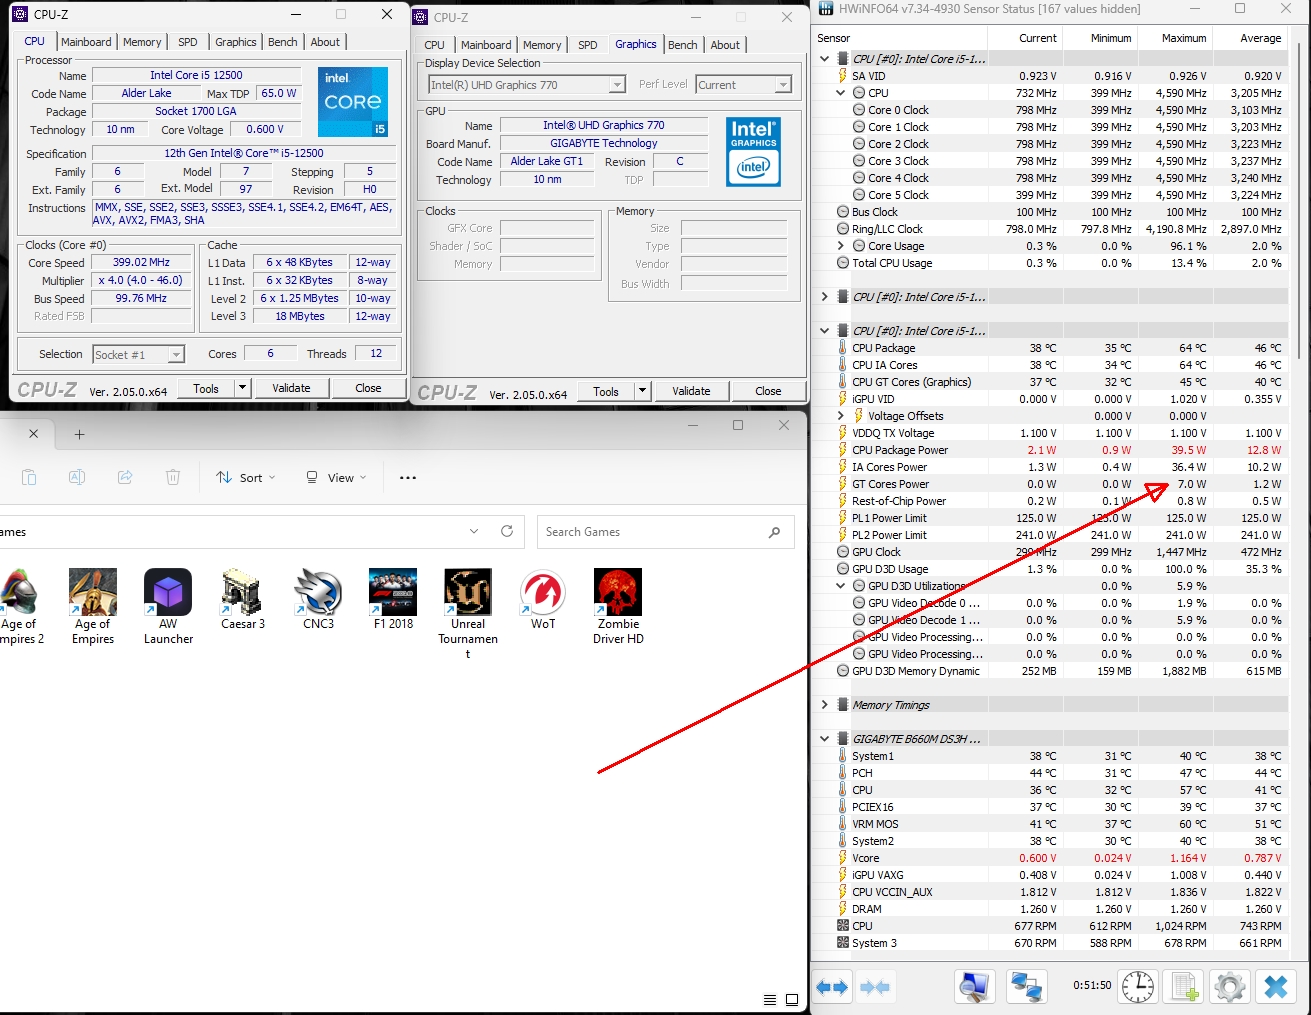Open the Tools arrow in CPU-Z CPU window
This screenshot has width=1311, height=1015.
242,388
